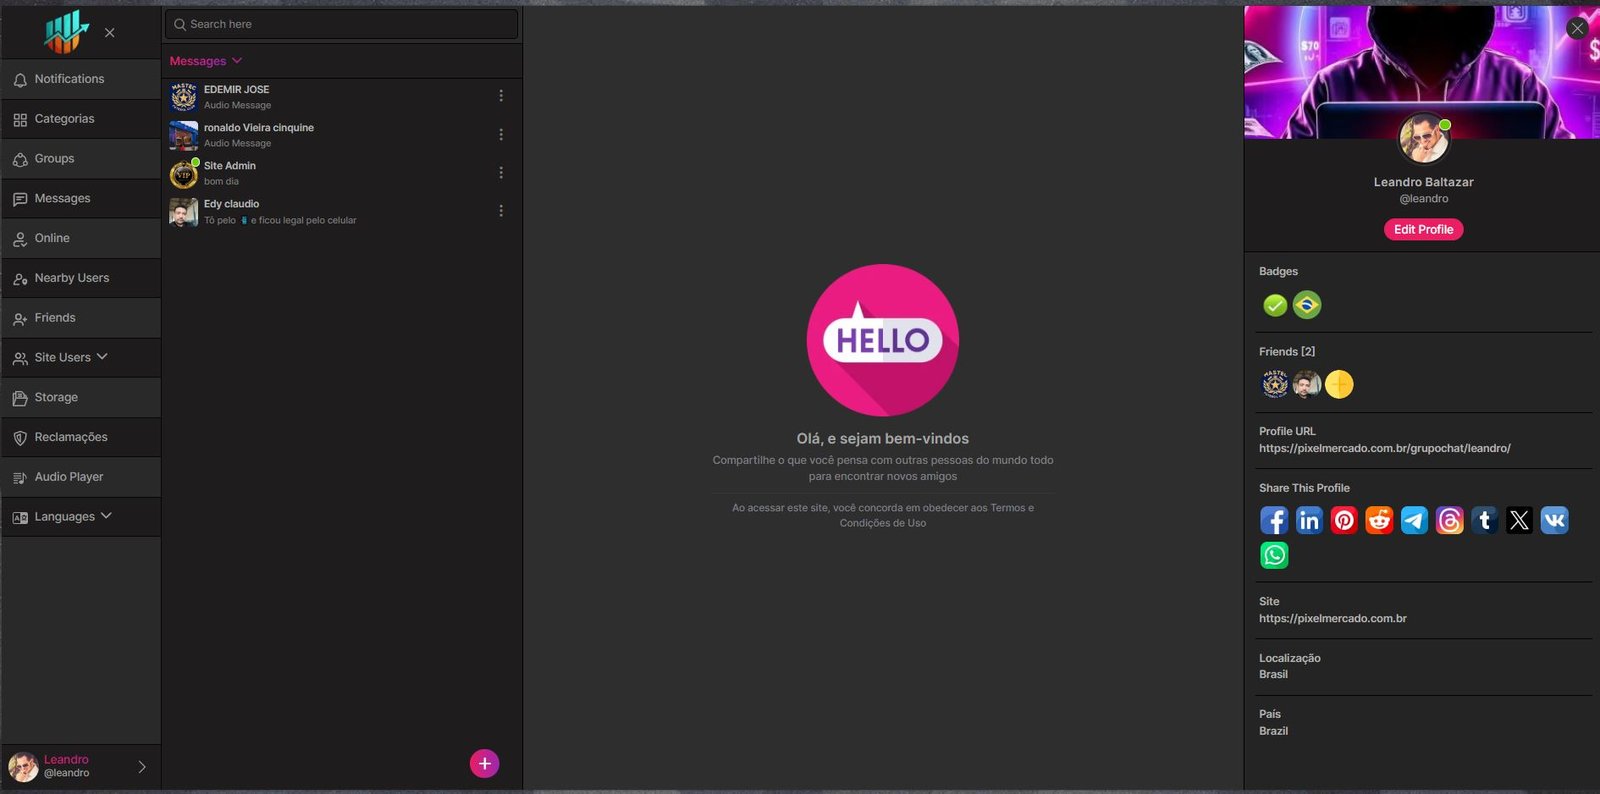
Task: Click the Pinterest share icon
Action: point(1344,520)
